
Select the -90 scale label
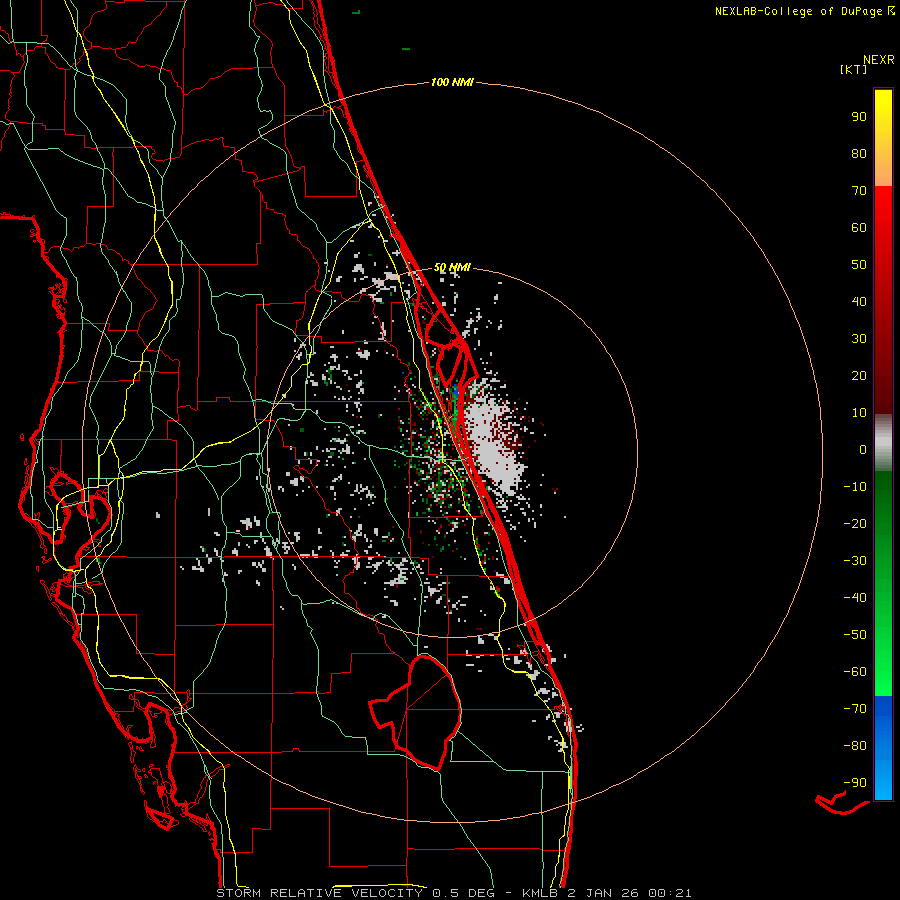tap(855, 783)
